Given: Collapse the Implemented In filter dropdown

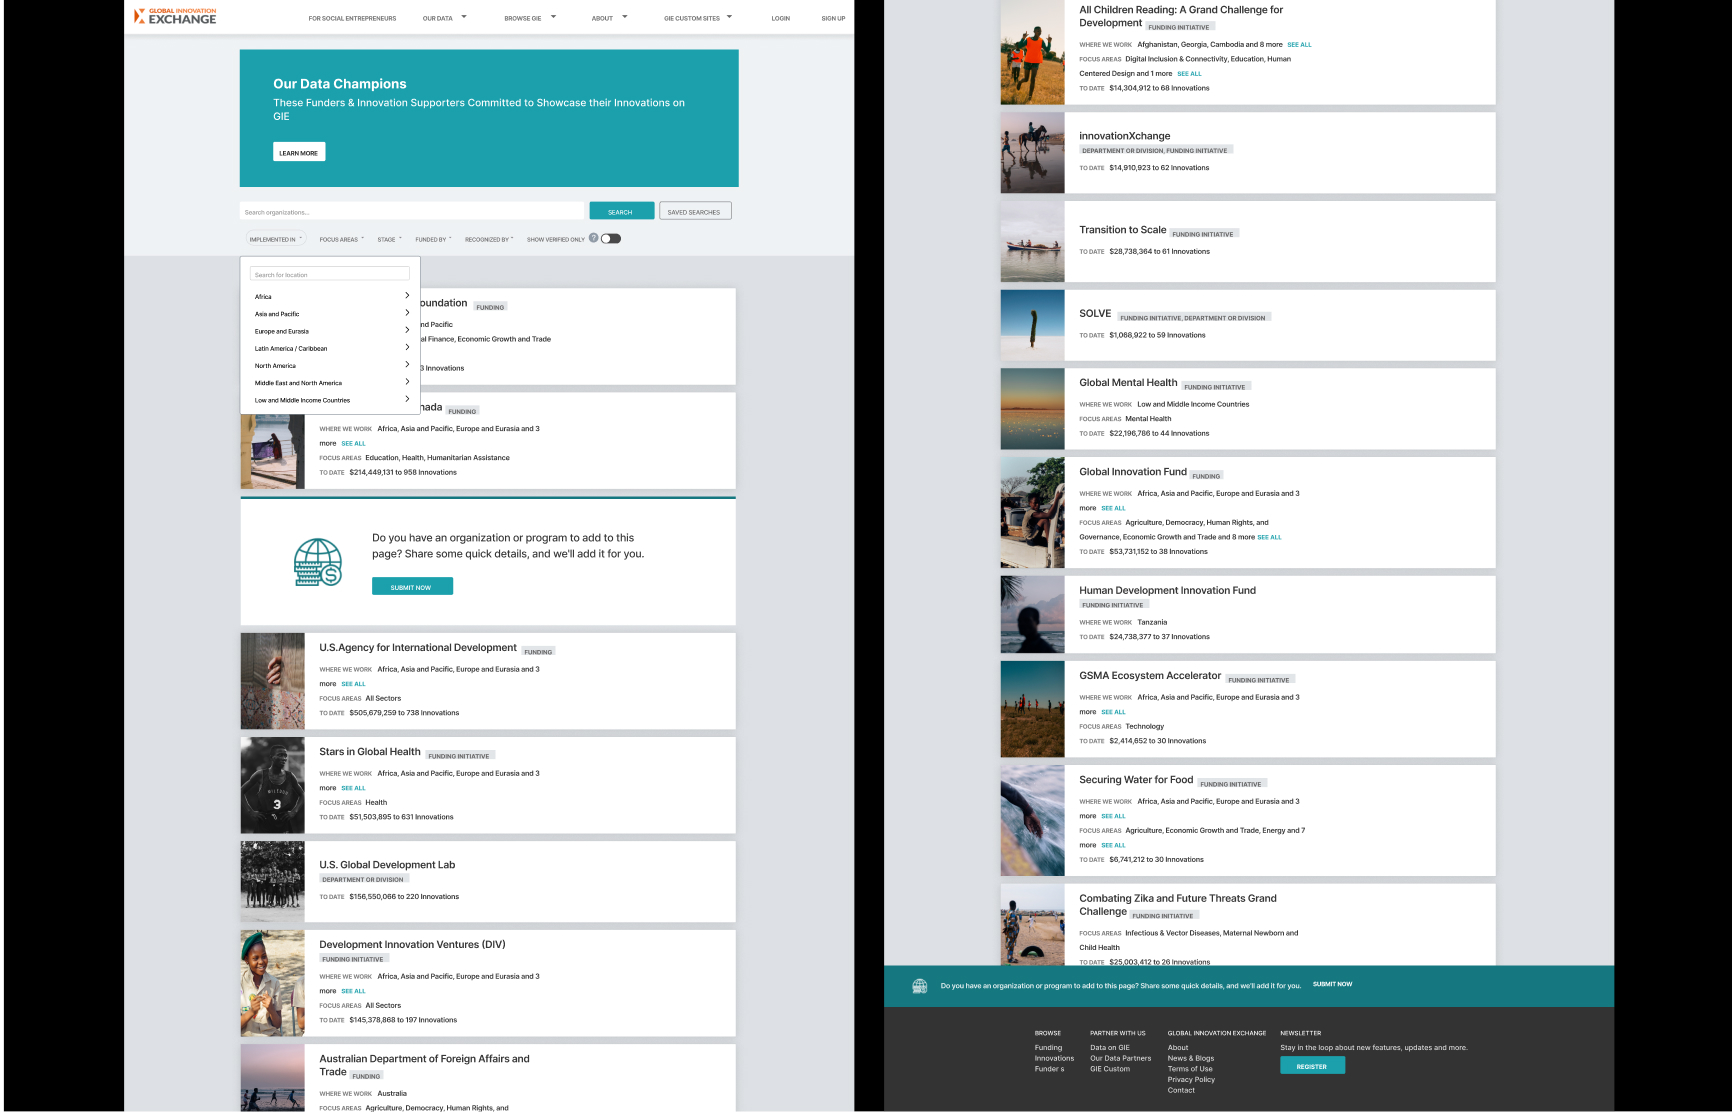Looking at the screenshot, I should pos(275,239).
